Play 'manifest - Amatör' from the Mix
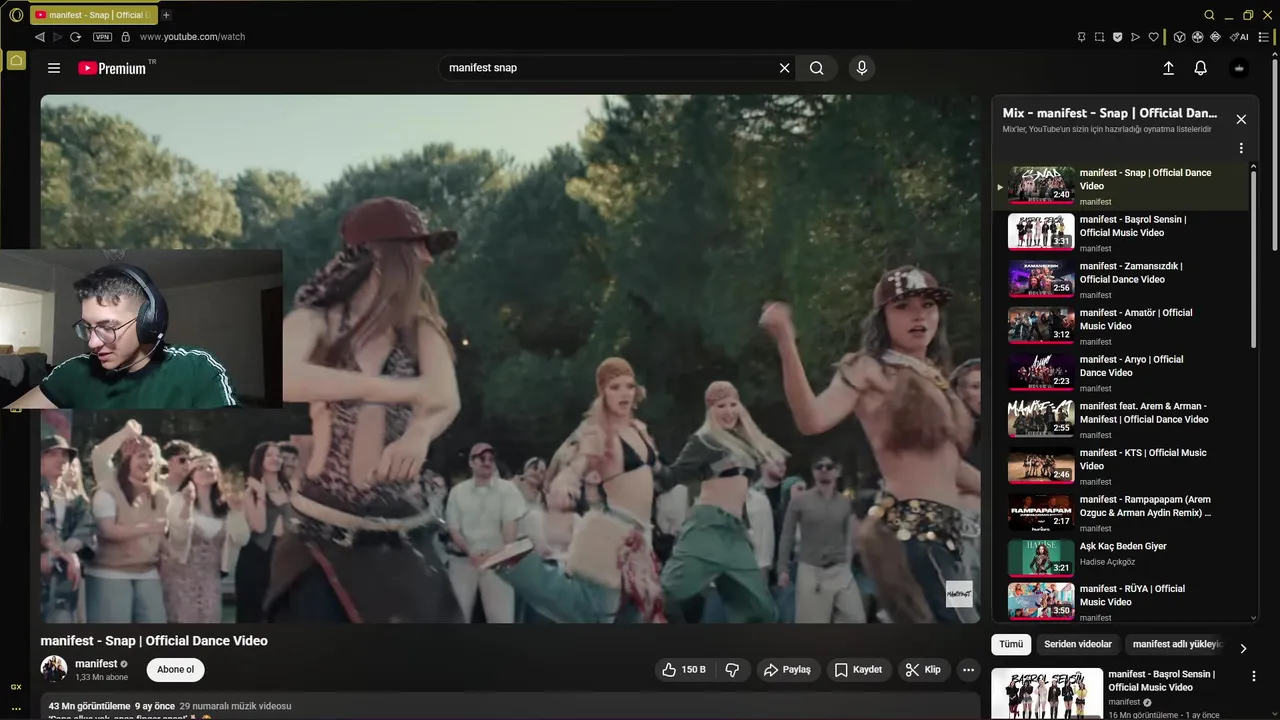The height and width of the screenshot is (720, 1280). pyautogui.click(x=1120, y=326)
